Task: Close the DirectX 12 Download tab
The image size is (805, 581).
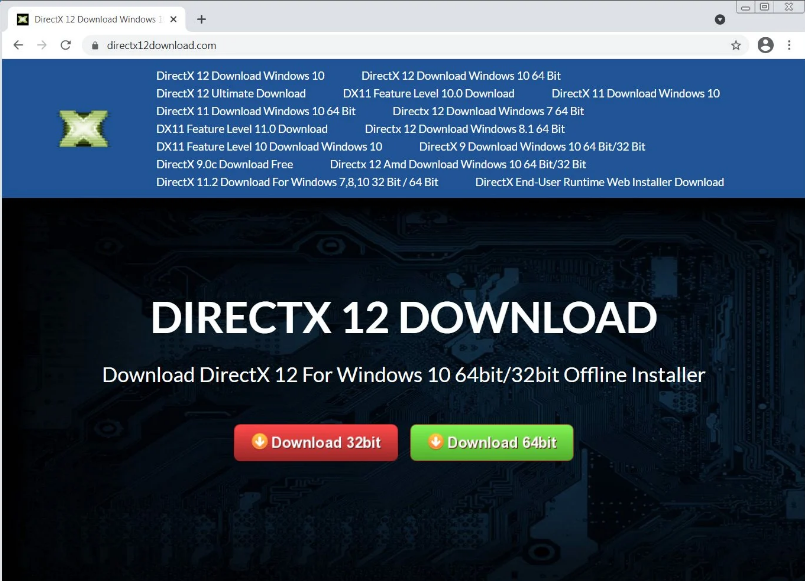Action: pyautogui.click(x=174, y=20)
